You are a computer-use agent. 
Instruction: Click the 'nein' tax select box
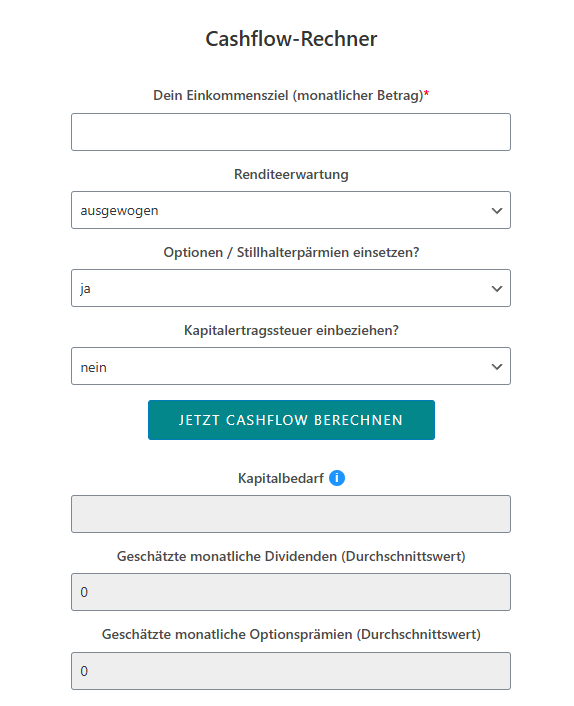coord(291,366)
